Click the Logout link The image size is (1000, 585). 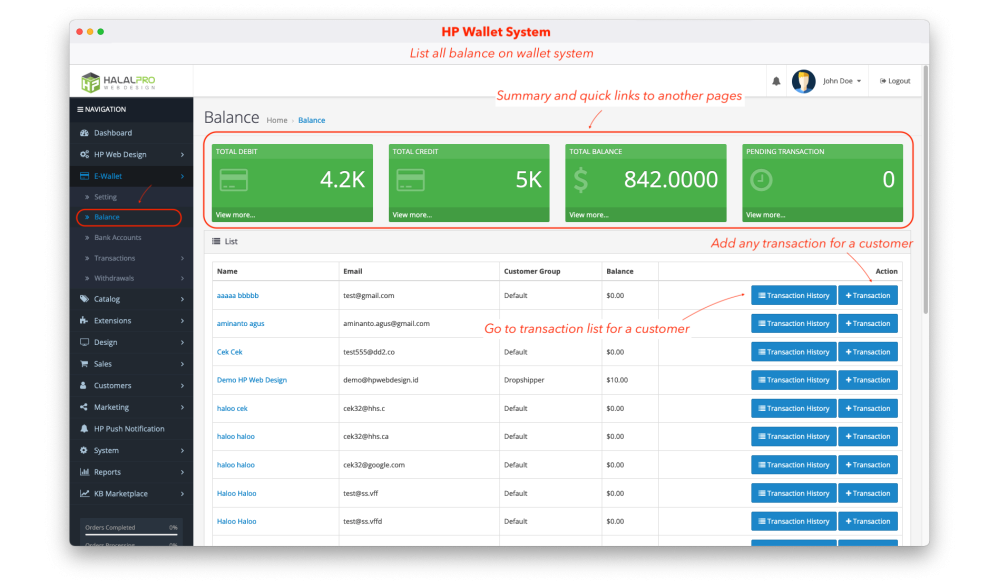pos(895,81)
